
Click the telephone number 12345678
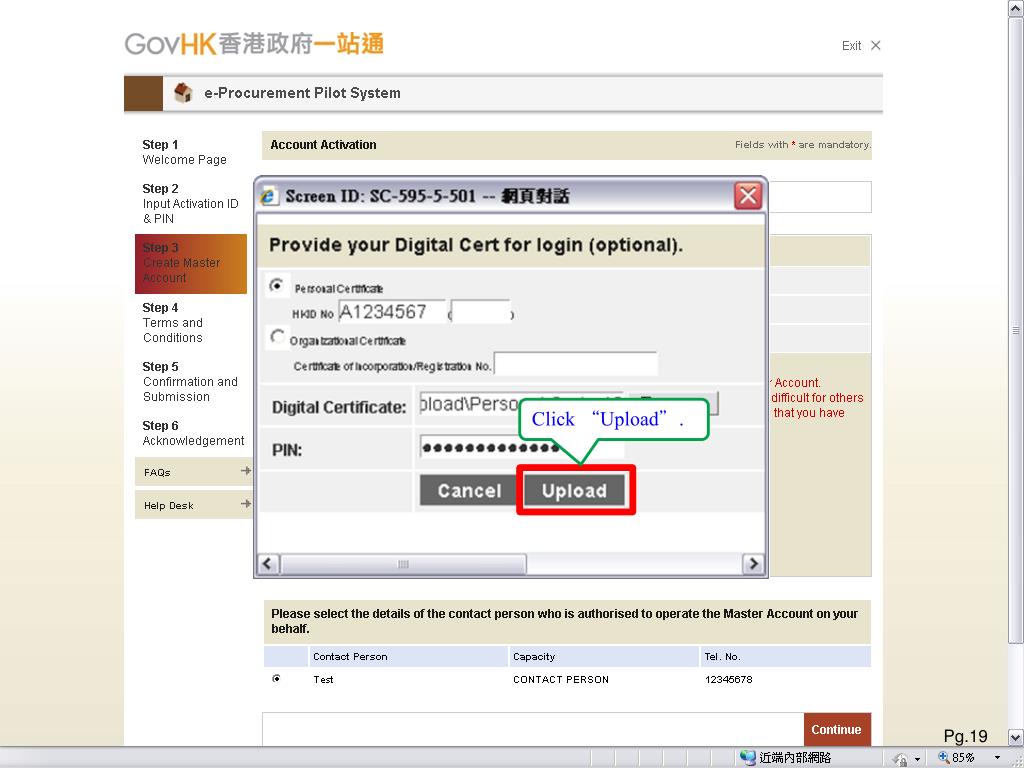(728, 679)
